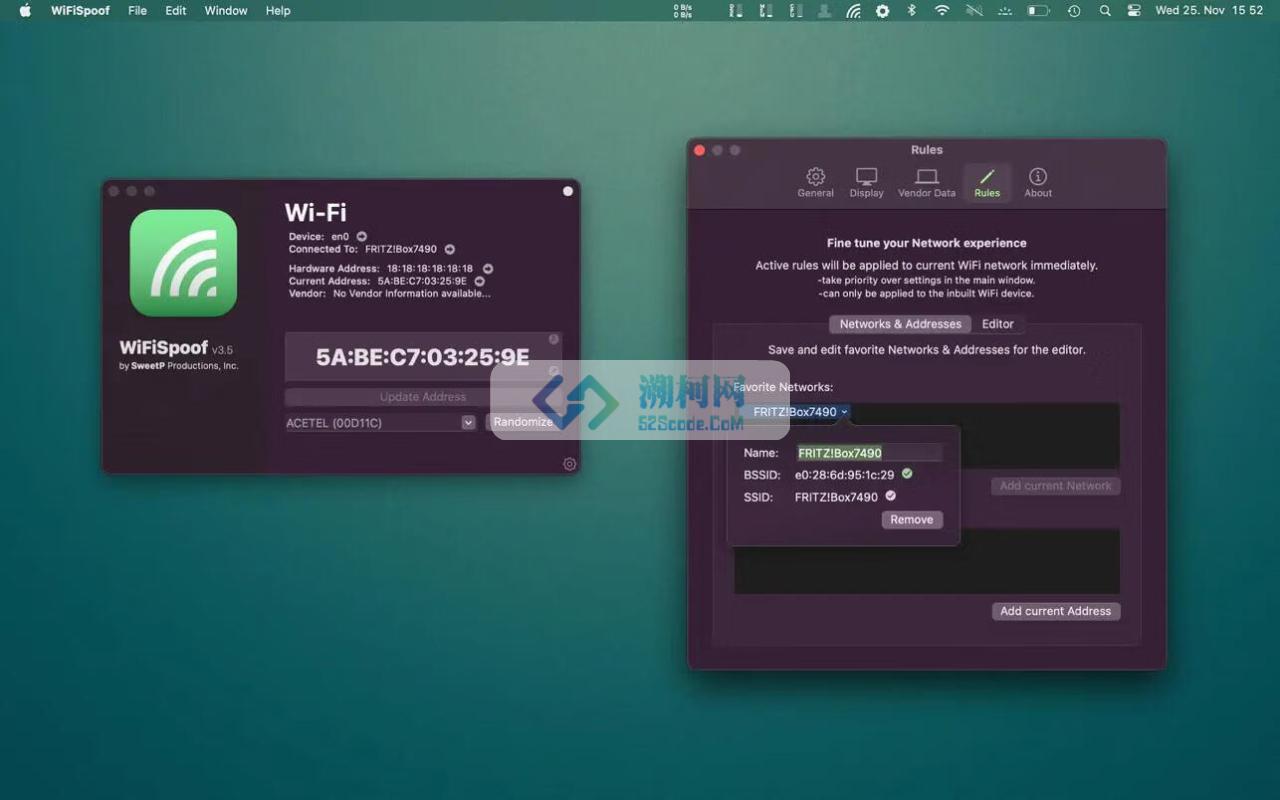Click the favorite addresses list box
This screenshot has width=1280, height=800.
[x=927, y=561]
